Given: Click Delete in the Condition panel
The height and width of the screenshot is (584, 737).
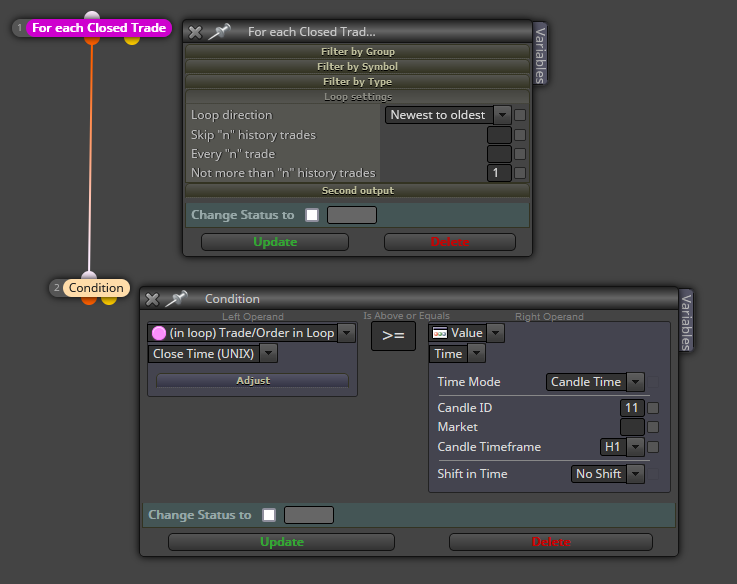Looking at the screenshot, I should [551, 542].
